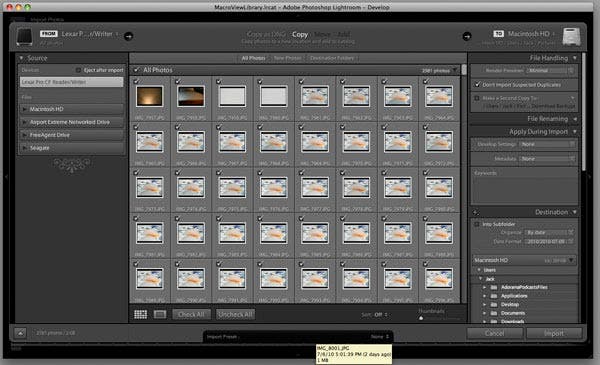Expand File Renaming panel

(x=575, y=119)
